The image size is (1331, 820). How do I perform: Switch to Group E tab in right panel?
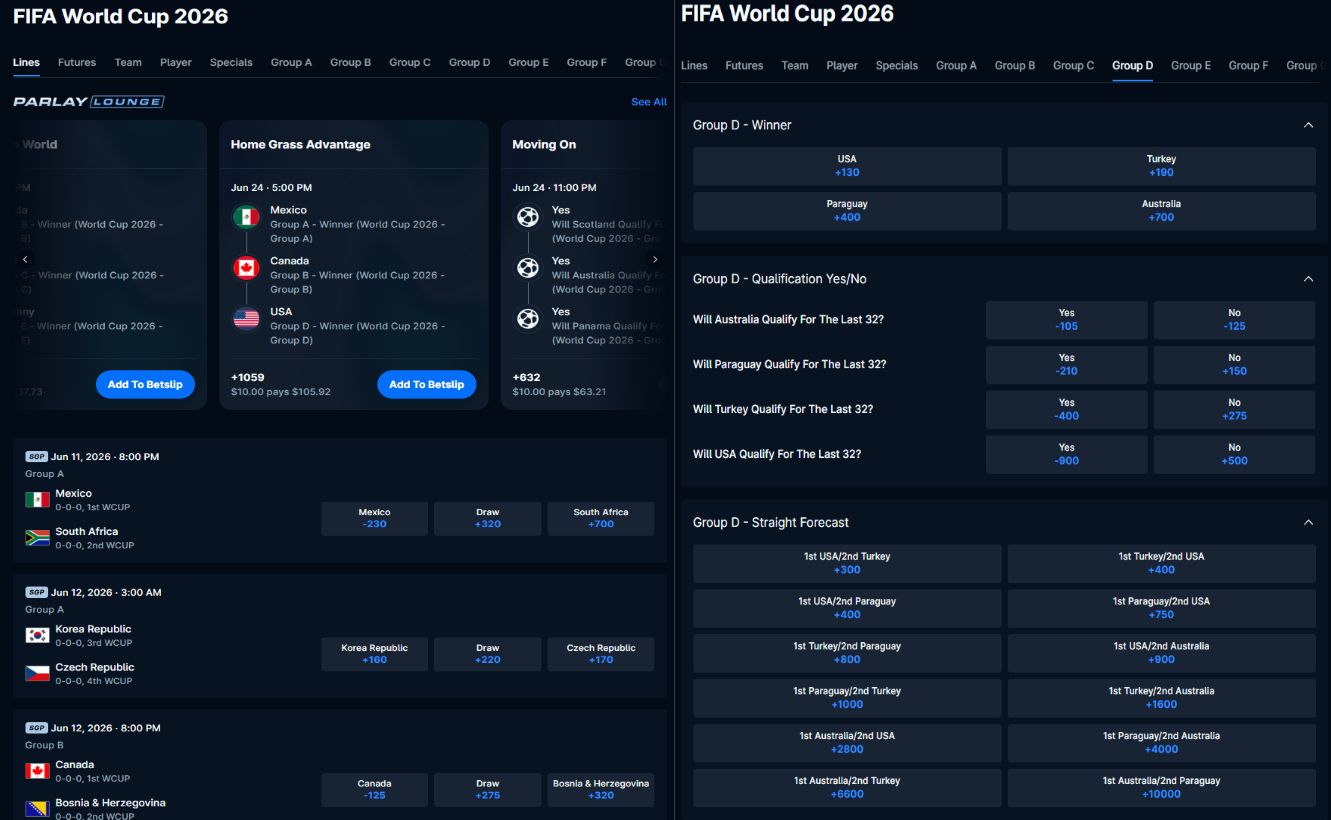pyautogui.click(x=1191, y=65)
